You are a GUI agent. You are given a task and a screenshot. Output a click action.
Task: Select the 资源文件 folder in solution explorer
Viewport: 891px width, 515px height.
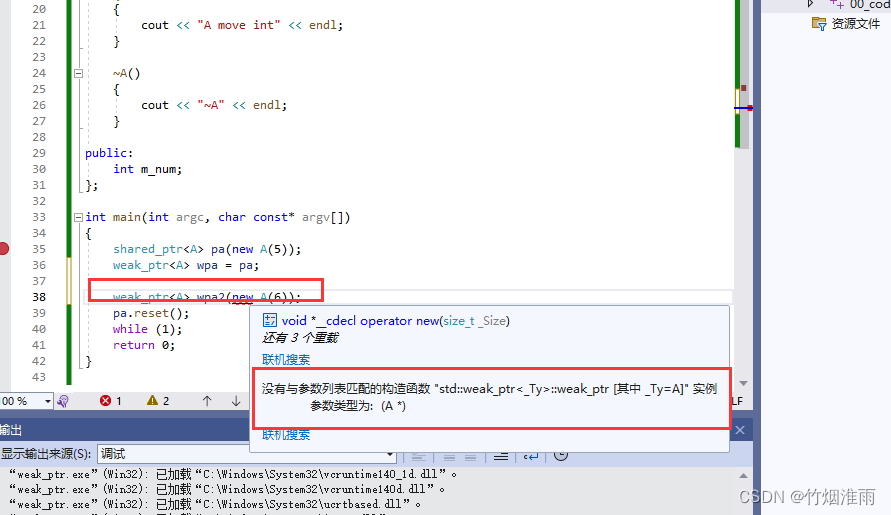(846, 23)
